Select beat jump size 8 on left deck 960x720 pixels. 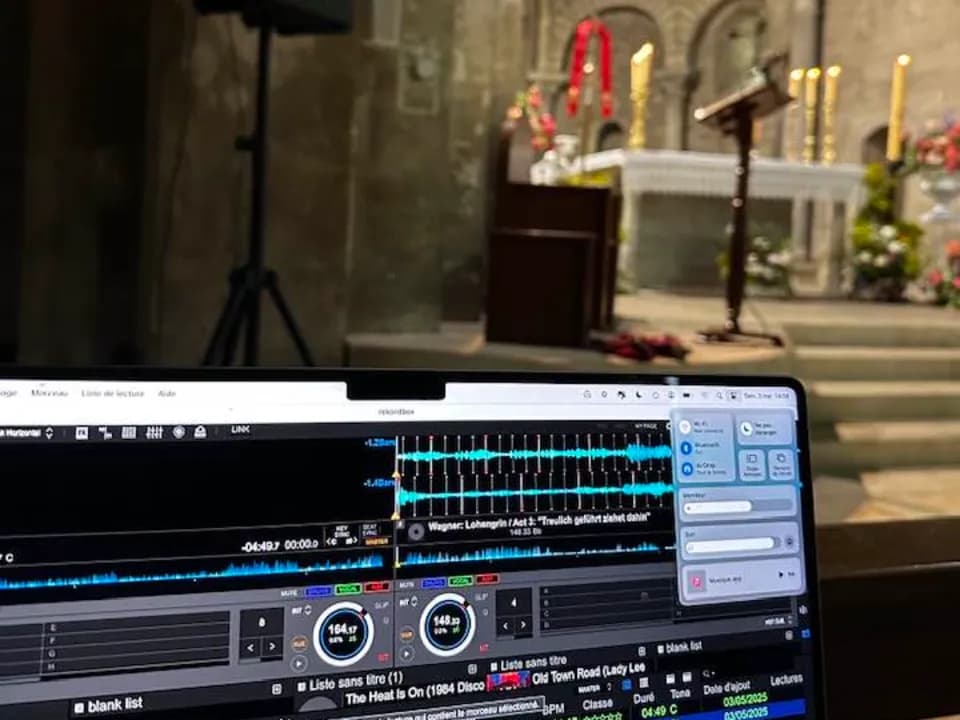coord(261,623)
